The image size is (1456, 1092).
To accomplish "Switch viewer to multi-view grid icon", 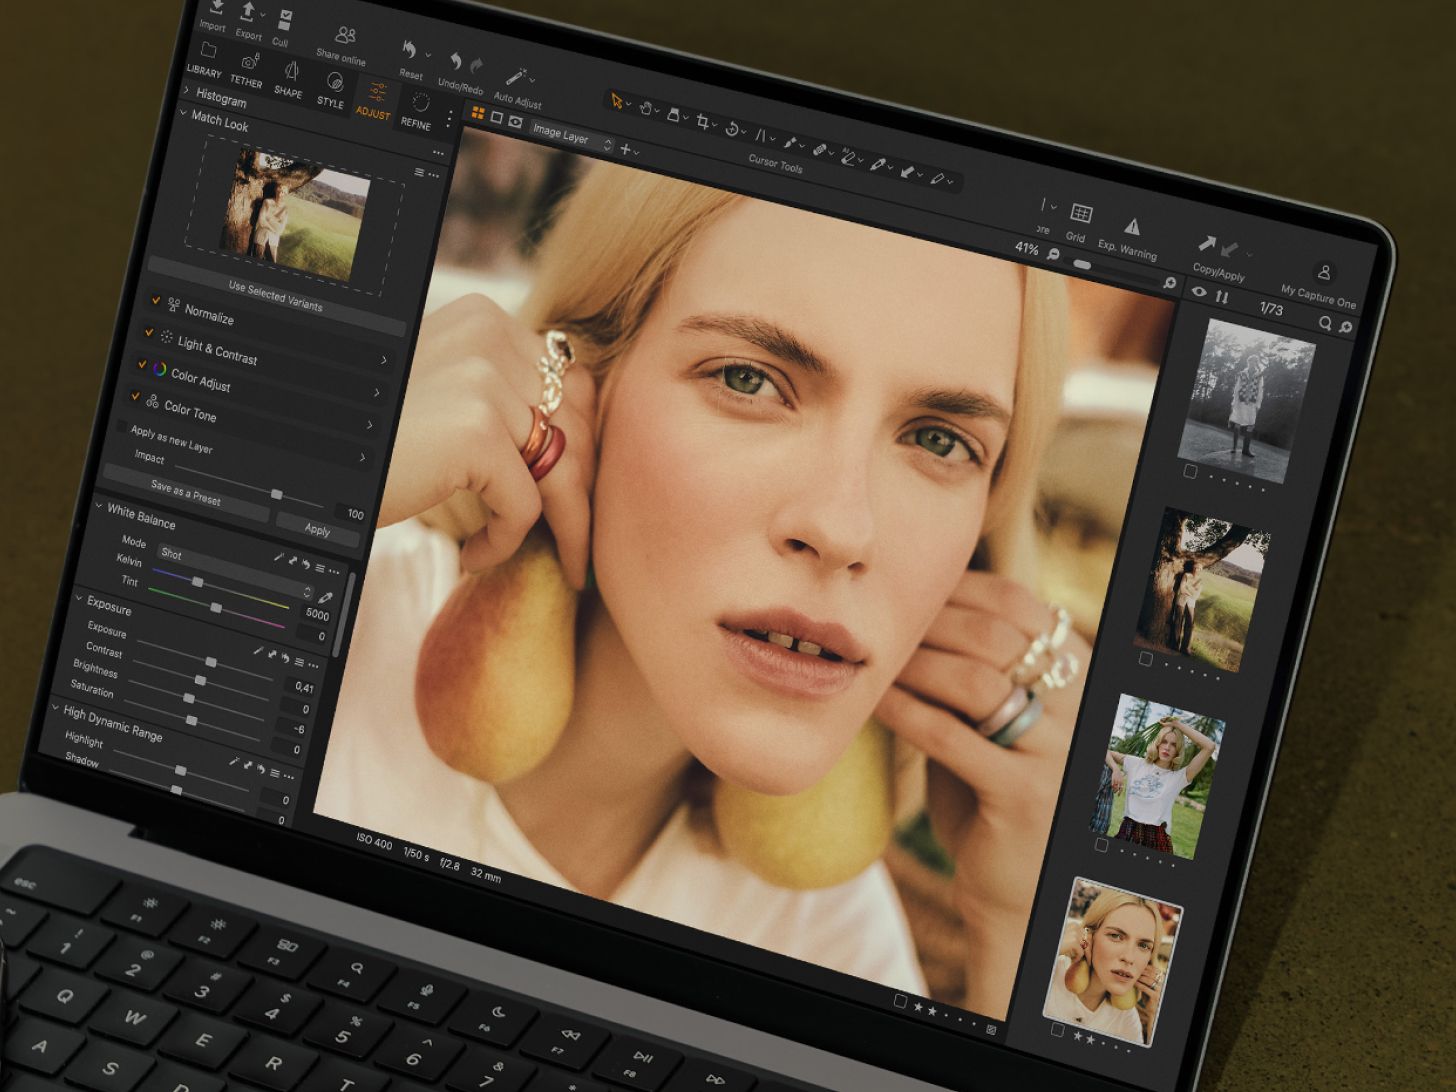I will [477, 113].
